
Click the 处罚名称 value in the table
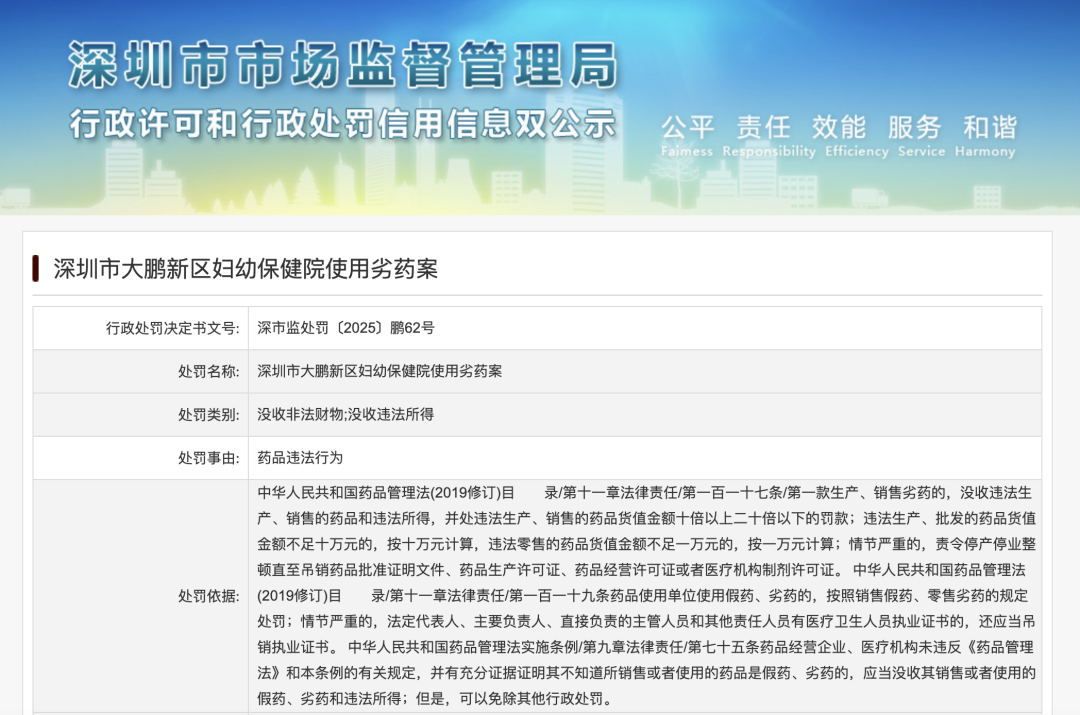379,371
